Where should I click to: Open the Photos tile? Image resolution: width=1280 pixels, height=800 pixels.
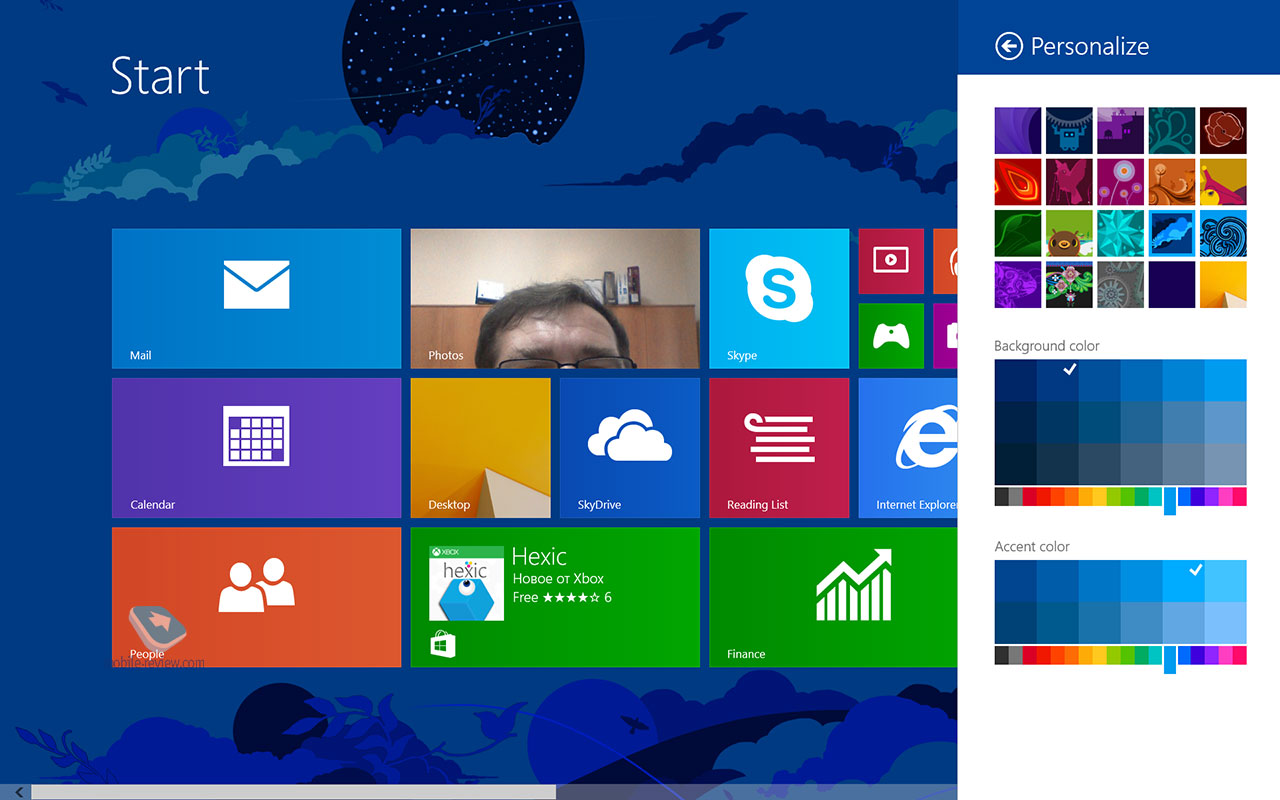pos(555,298)
